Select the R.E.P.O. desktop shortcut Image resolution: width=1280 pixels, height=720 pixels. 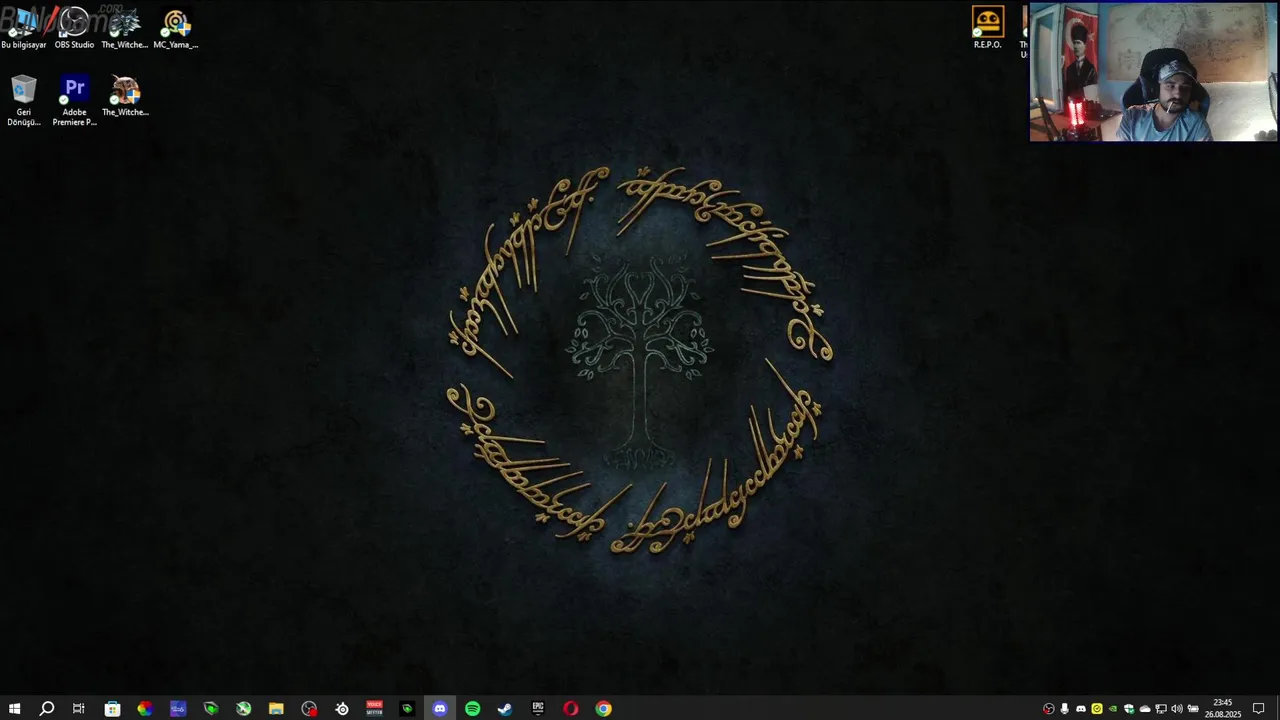(987, 28)
